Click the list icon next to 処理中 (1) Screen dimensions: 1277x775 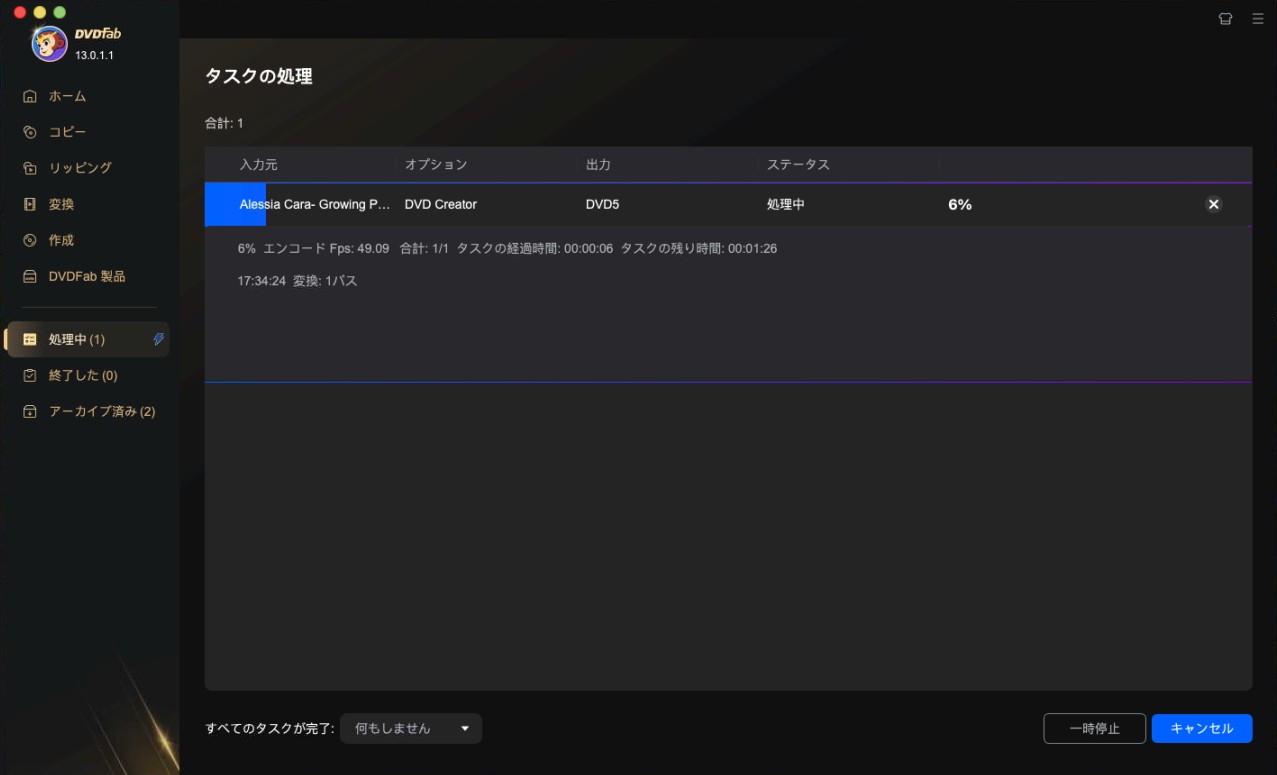pyautogui.click(x=30, y=339)
